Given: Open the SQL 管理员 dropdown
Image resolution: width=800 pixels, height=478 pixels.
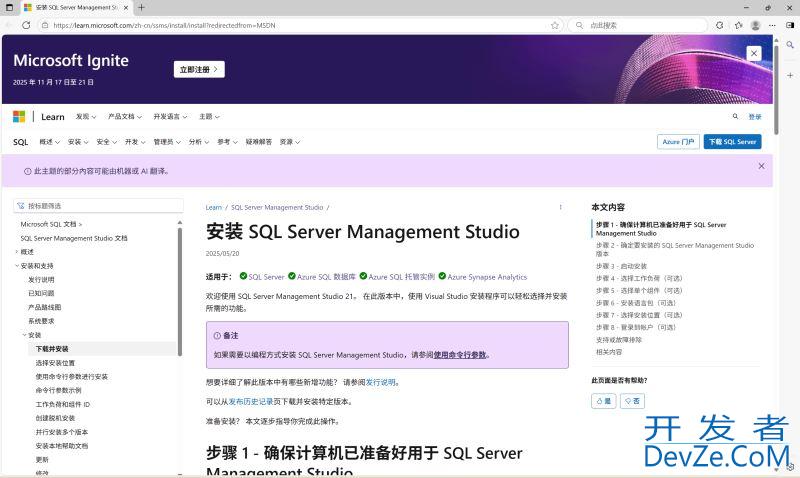Looking at the screenshot, I should (167, 142).
